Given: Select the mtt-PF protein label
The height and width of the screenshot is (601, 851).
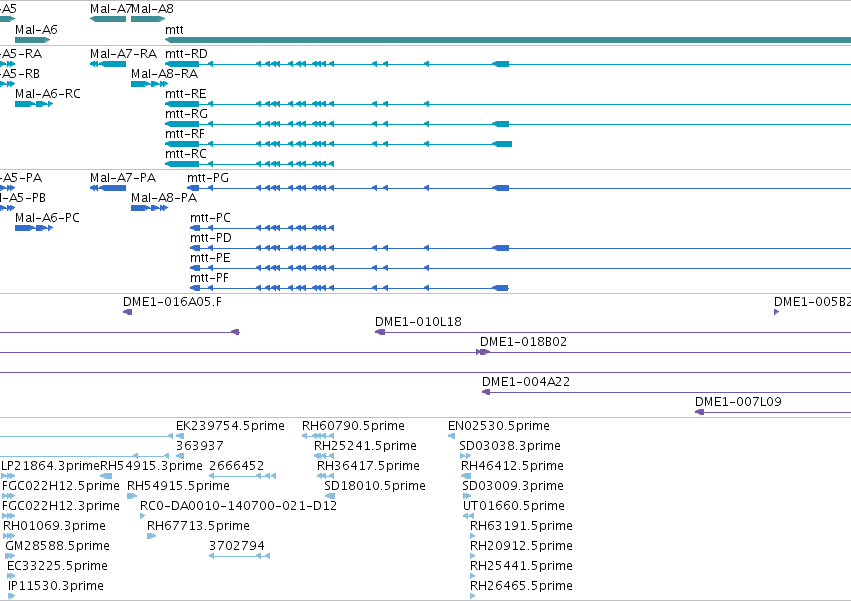Looking at the screenshot, I should coord(209,279).
